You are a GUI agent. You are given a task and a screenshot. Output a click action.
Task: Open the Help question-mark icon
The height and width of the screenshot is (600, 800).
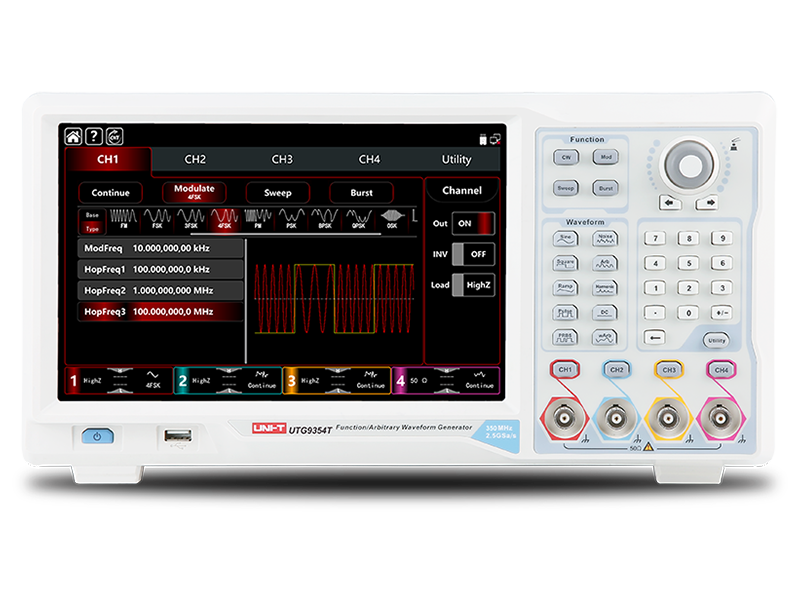coord(93,136)
